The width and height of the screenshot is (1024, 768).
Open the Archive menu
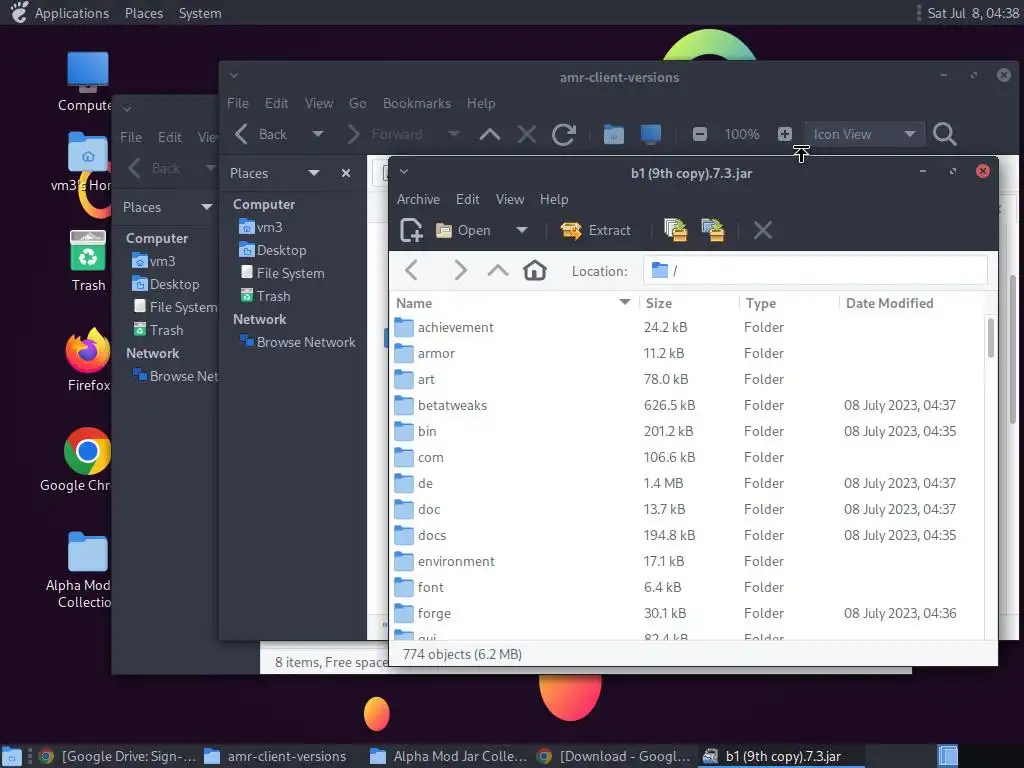pyautogui.click(x=418, y=199)
